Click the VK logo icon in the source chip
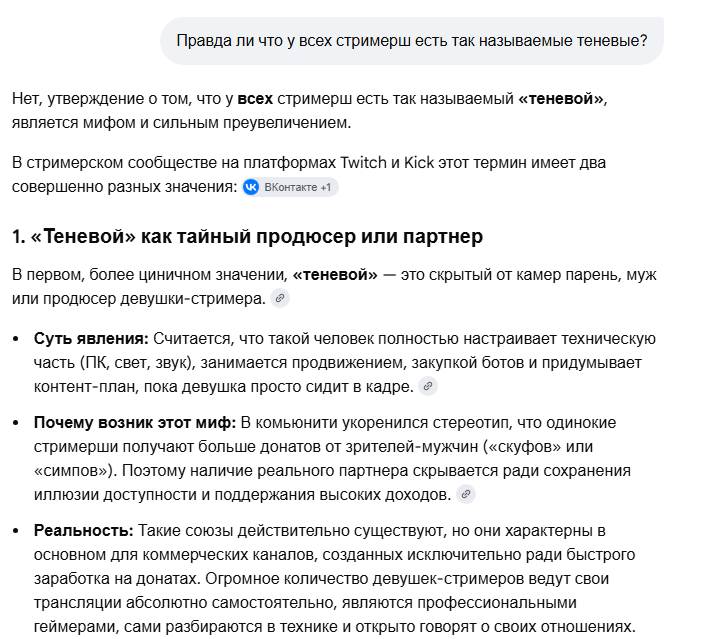This screenshot has width=707, height=639. [x=251, y=187]
